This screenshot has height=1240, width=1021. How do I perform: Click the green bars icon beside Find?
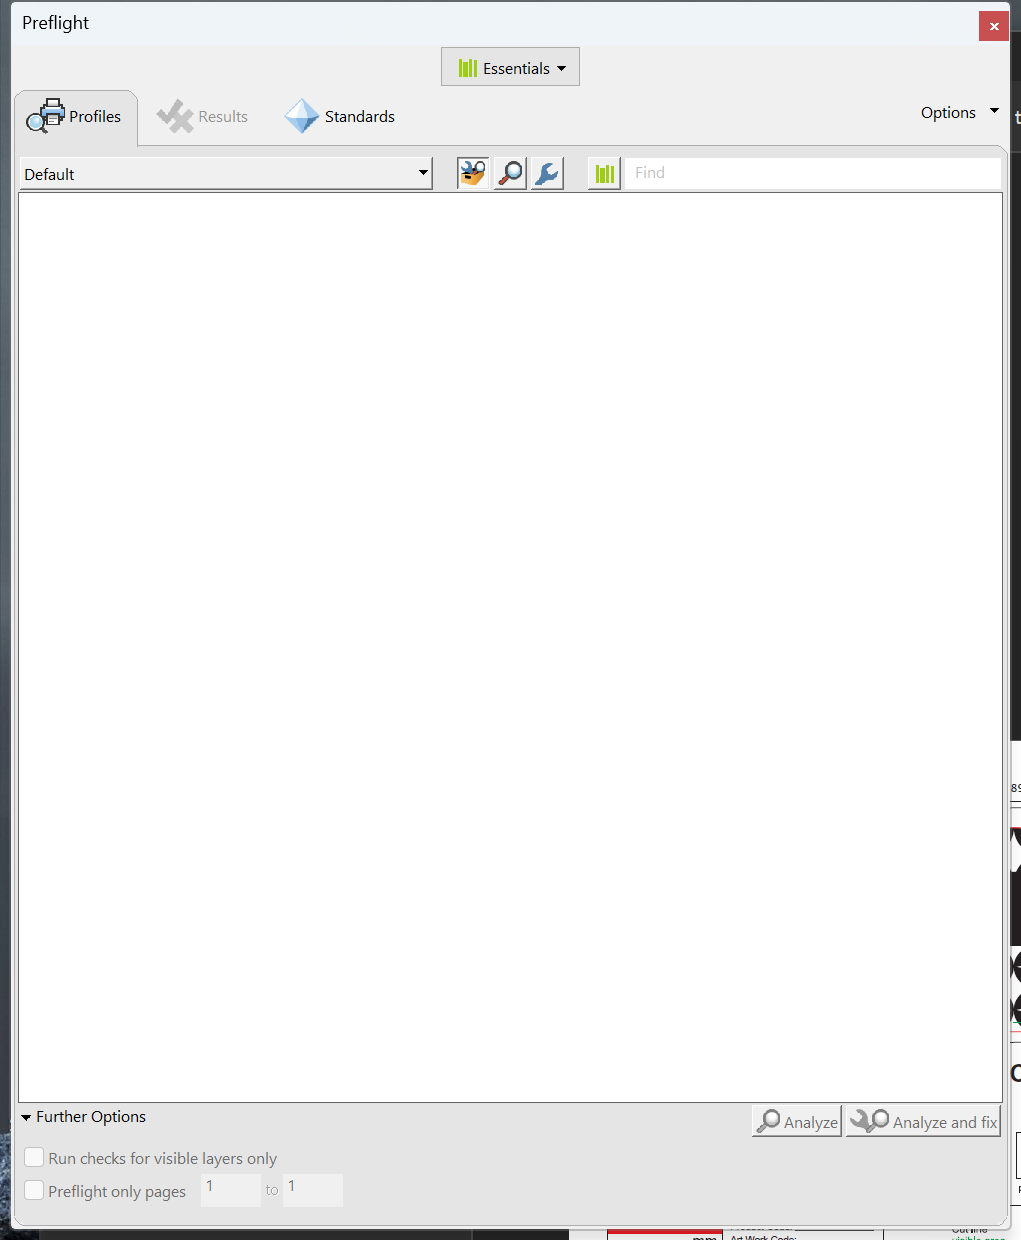pos(604,172)
